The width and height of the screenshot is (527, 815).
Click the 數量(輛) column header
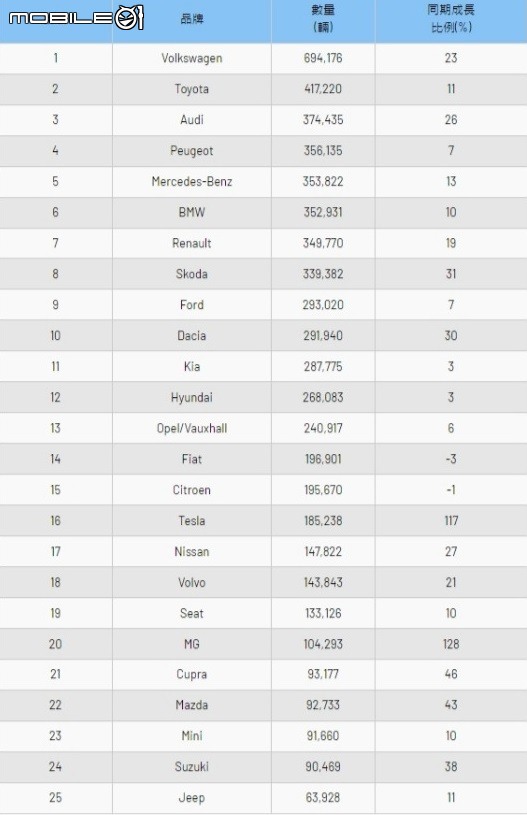323,19
